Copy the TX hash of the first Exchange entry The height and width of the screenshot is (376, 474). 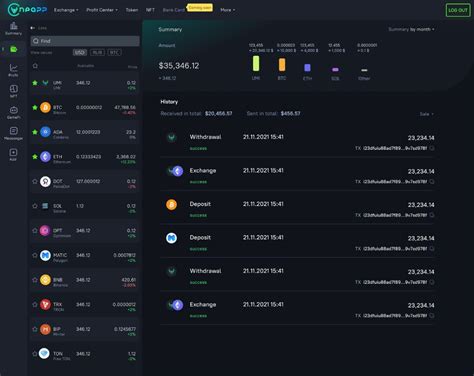click(x=432, y=182)
